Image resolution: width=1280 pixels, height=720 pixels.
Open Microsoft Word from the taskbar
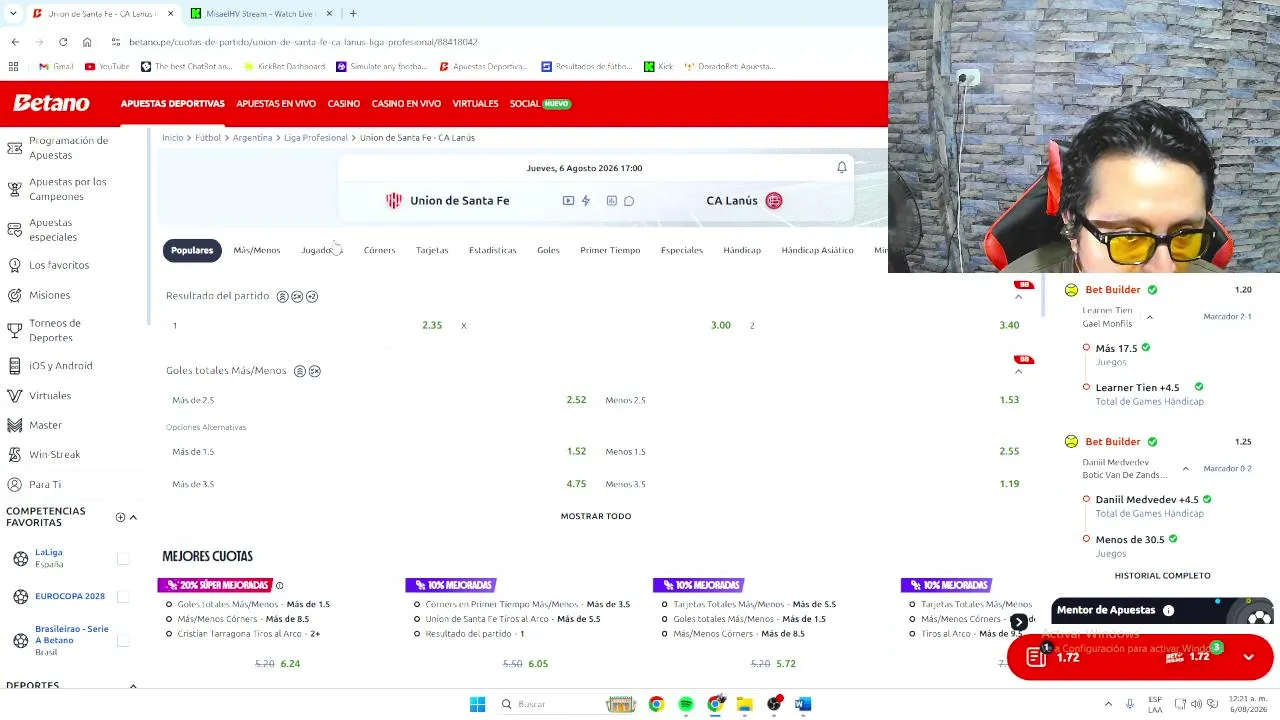click(803, 704)
